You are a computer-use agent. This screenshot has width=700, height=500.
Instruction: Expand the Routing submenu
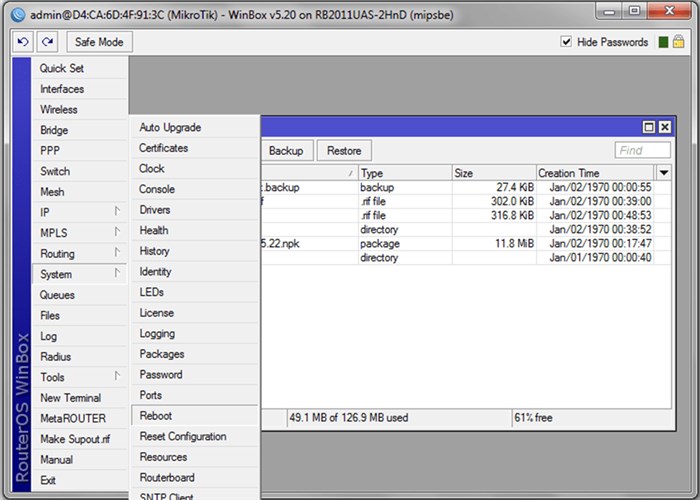point(79,253)
